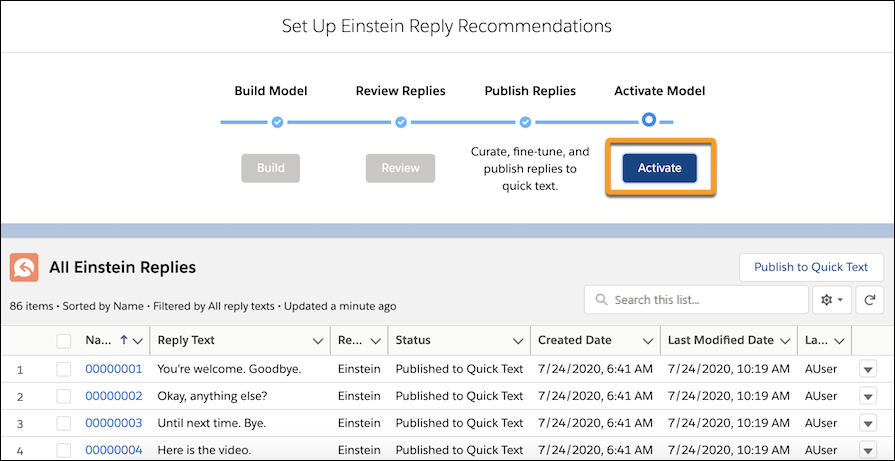Click the All Einstein Replies title

(122, 267)
